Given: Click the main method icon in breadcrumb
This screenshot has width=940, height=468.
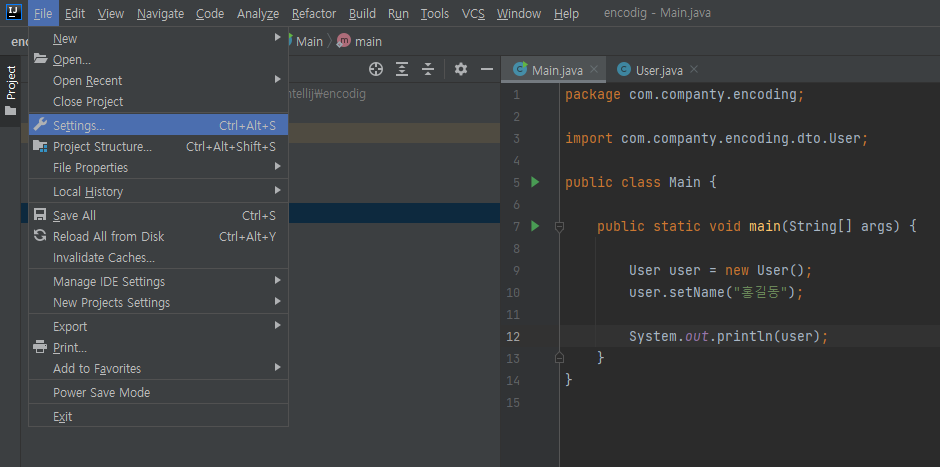Looking at the screenshot, I should [x=344, y=41].
